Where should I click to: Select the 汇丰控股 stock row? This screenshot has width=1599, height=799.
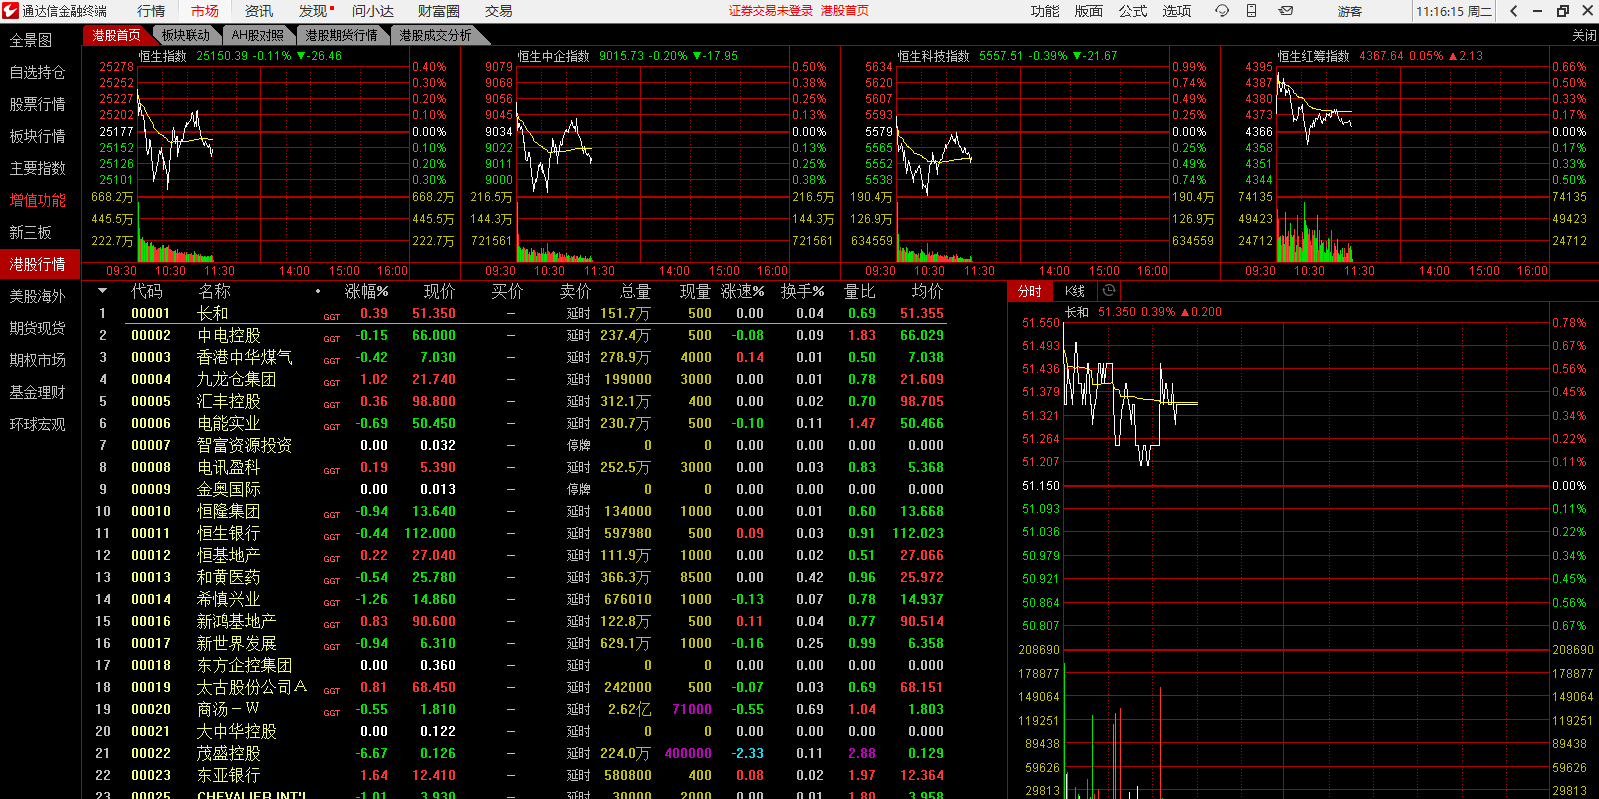tap(229, 401)
